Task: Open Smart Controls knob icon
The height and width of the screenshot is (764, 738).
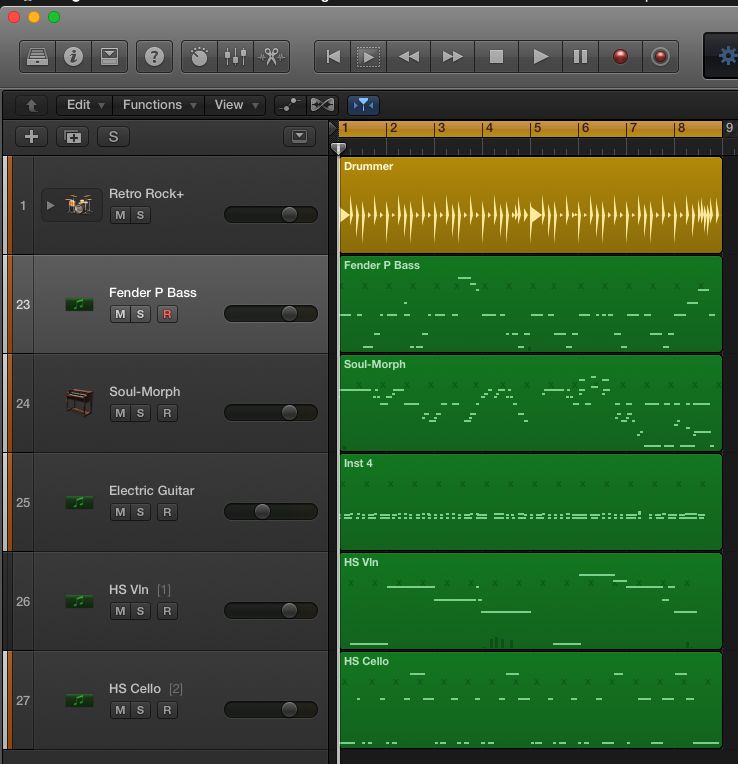Action: (199, 57)
